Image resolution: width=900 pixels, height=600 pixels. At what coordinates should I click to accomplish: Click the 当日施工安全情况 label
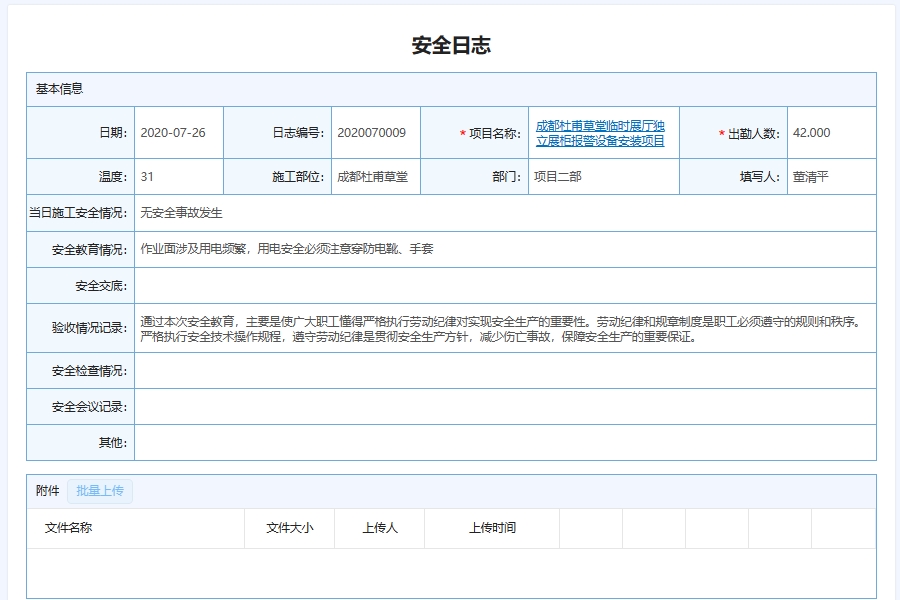[79, 213]
